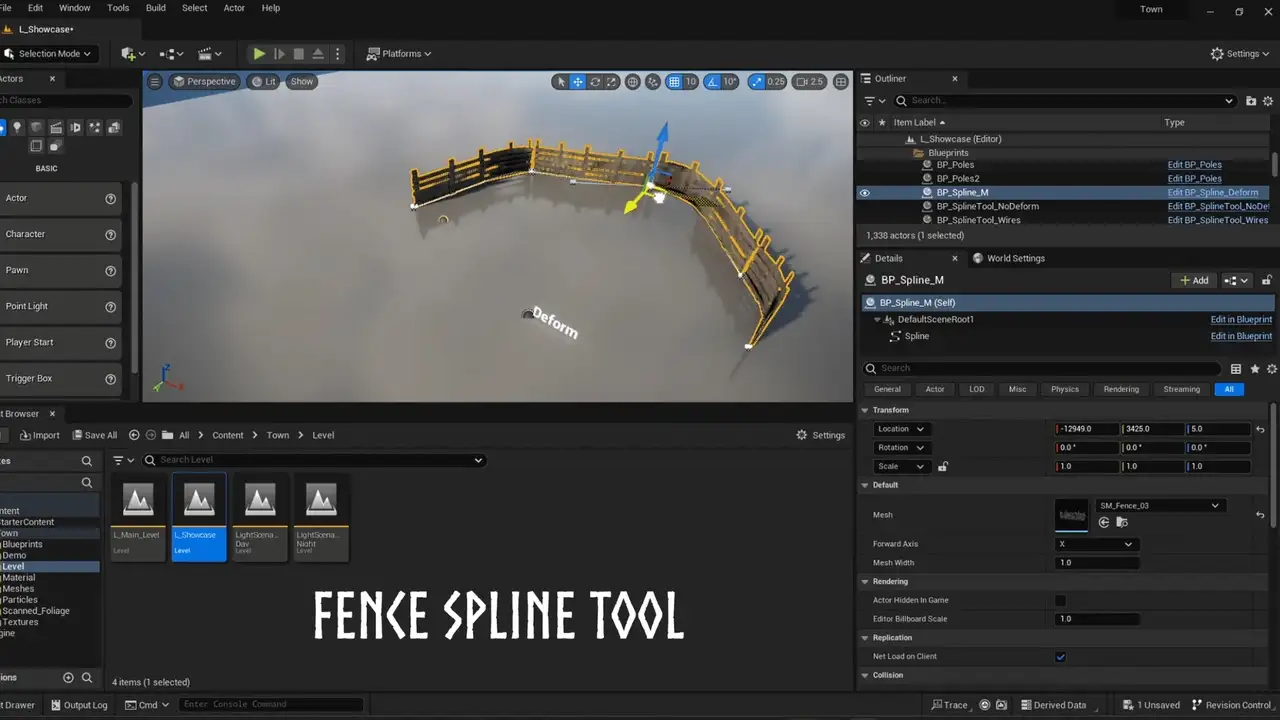Screen dimensions: 1280x720
Task: Toggle visibility eye for BP_Spline_M
Action: pyautogui.click(x=865, y=193)
